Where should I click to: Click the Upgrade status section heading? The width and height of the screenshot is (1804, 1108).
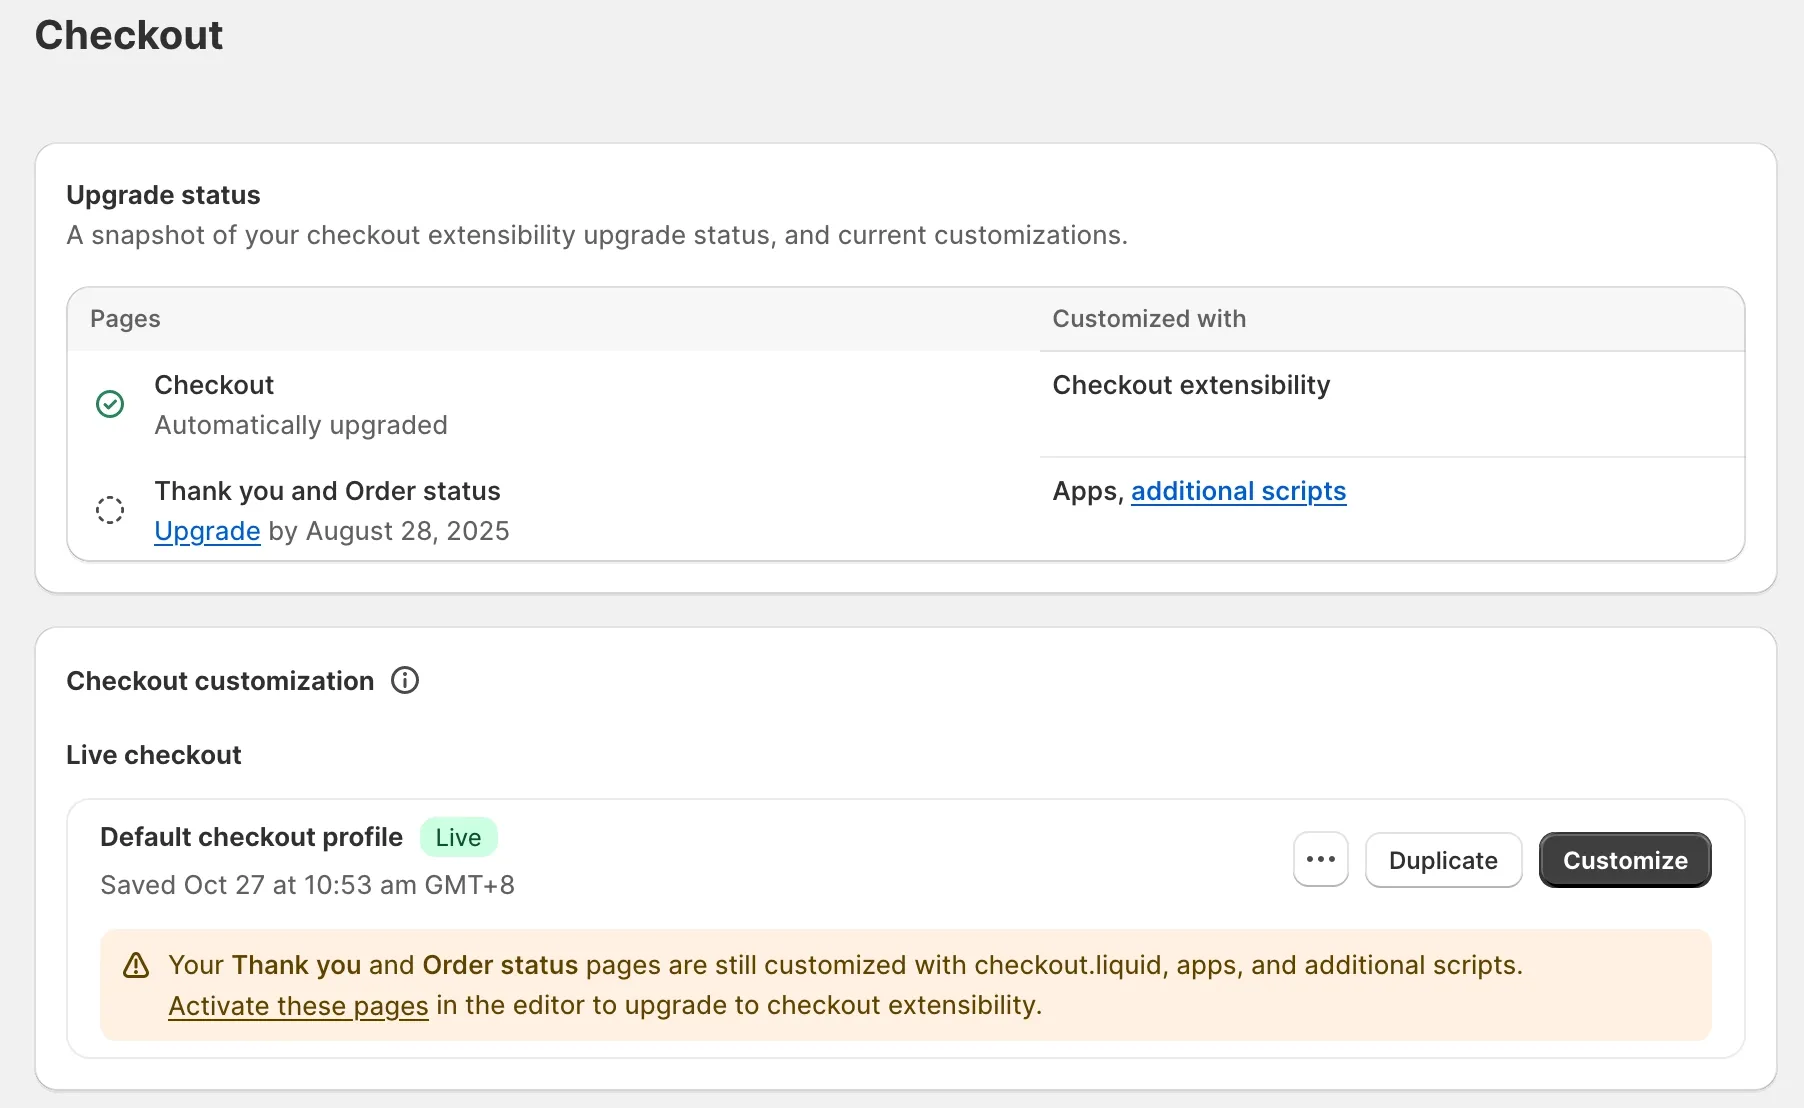(163, 195)
